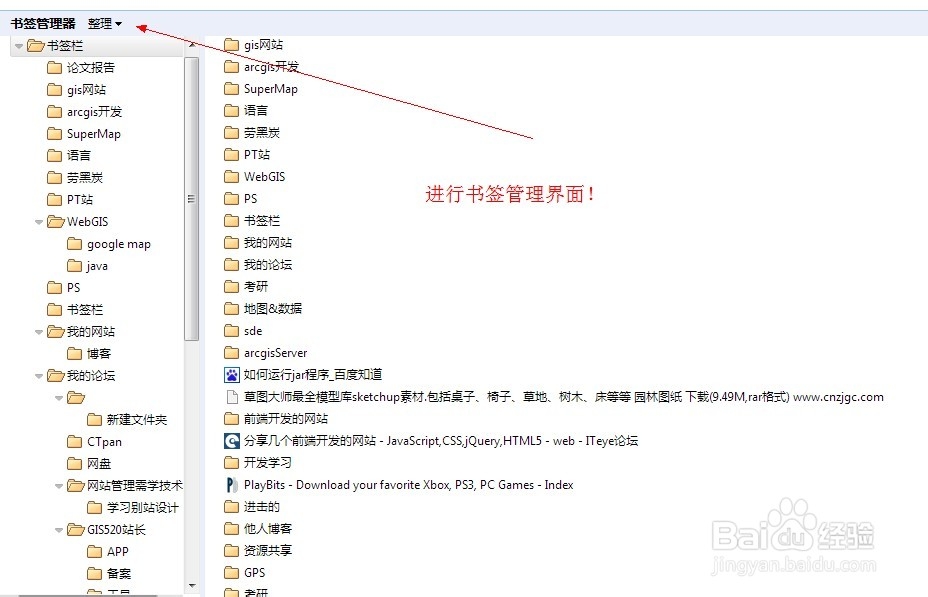Click the blank page icon of 草图大师 bookmark

[231, 397]
